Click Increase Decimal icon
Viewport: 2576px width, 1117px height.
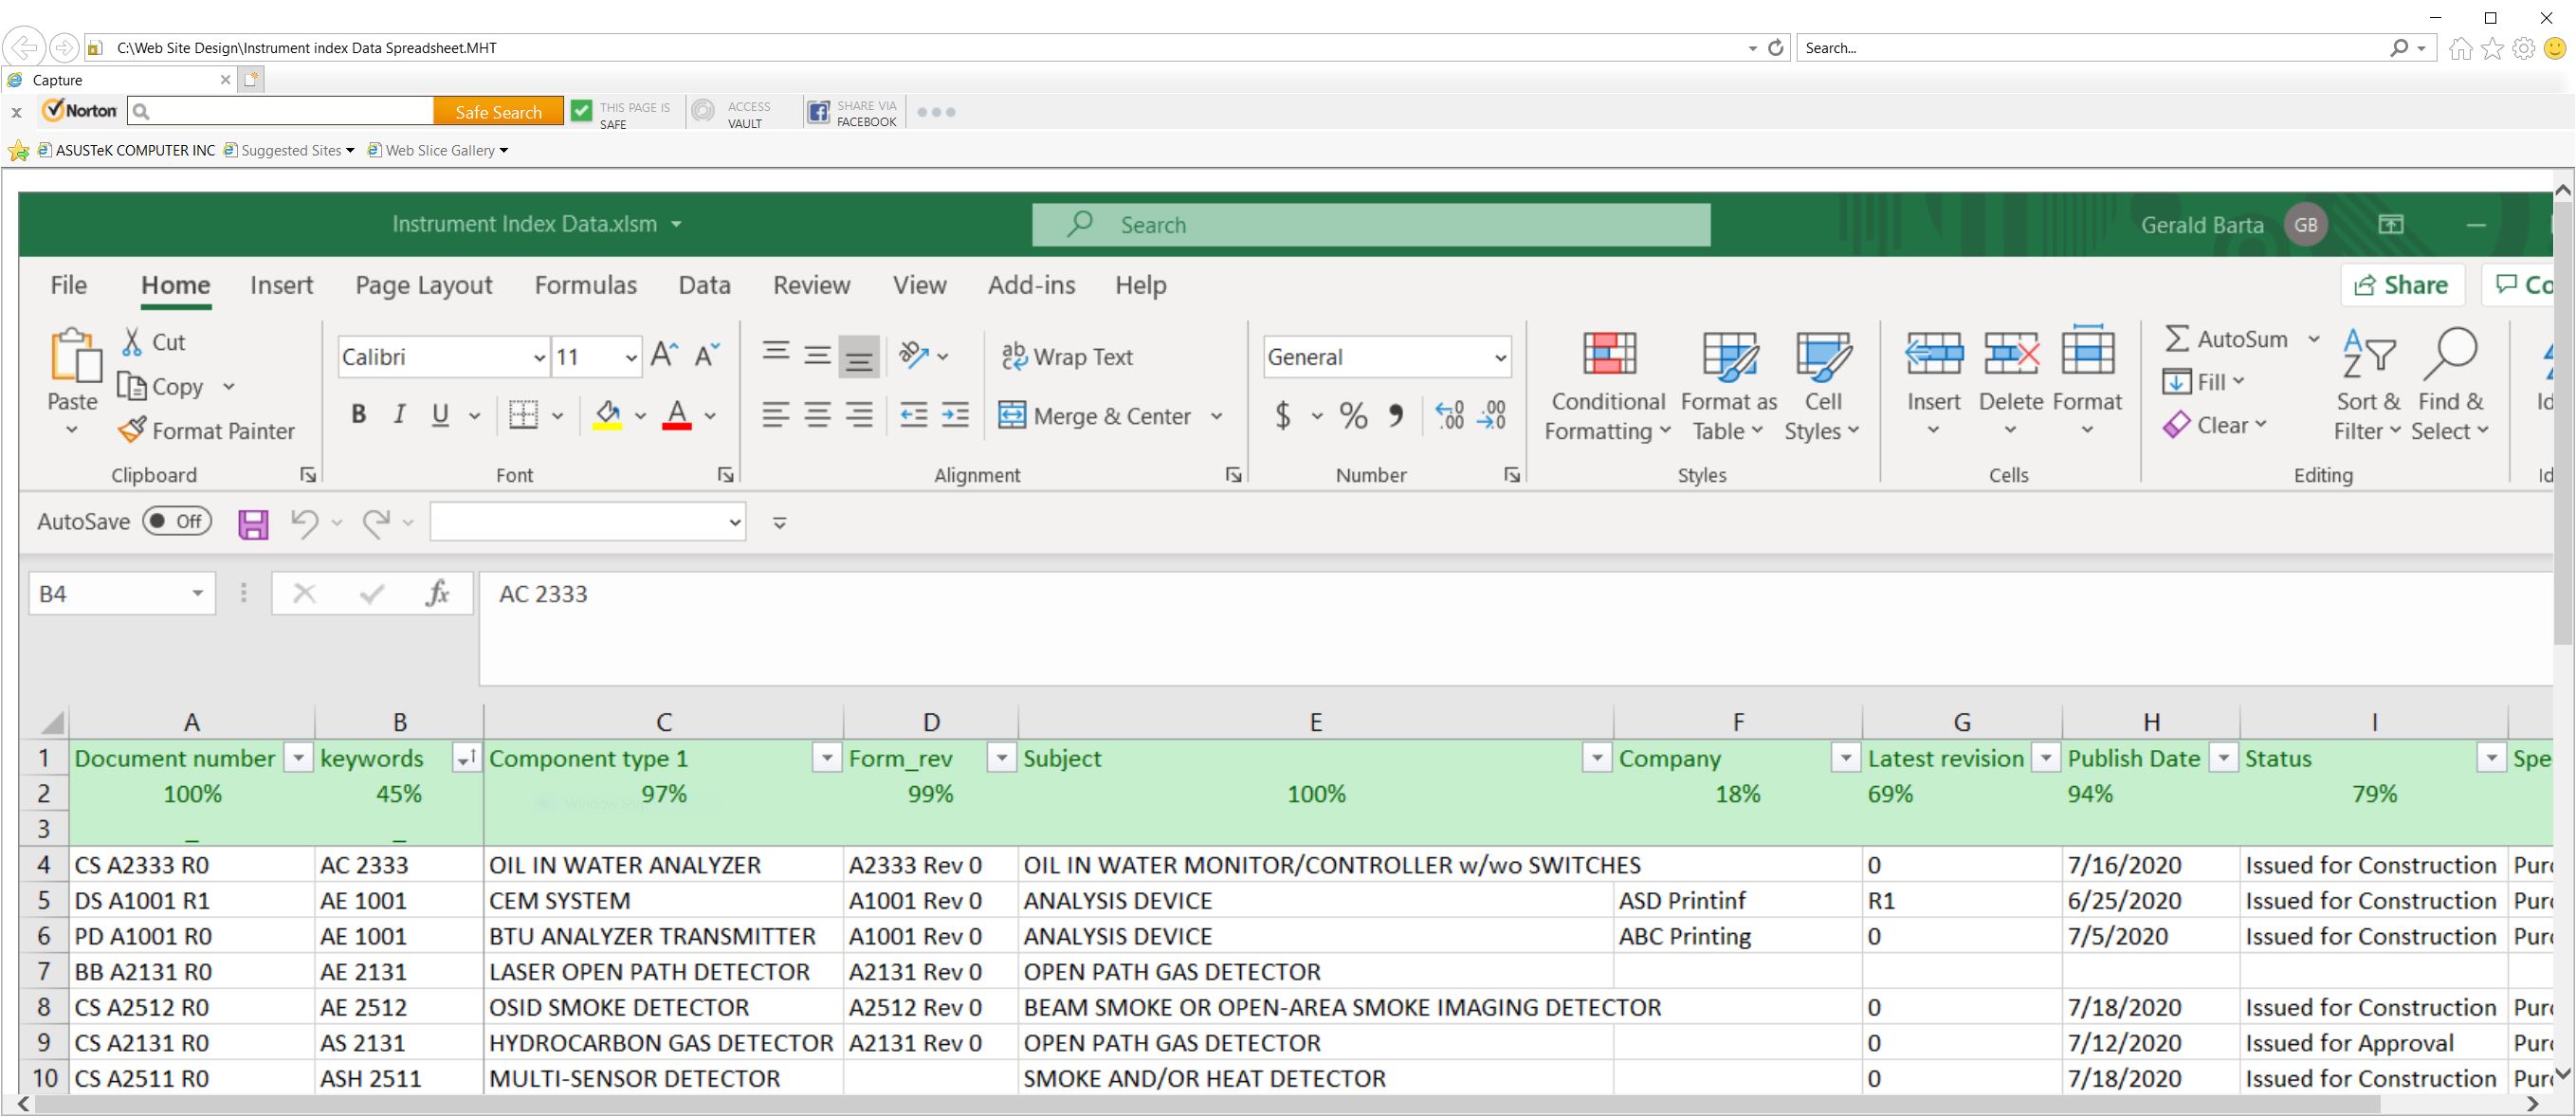[x=1449, y=415]
